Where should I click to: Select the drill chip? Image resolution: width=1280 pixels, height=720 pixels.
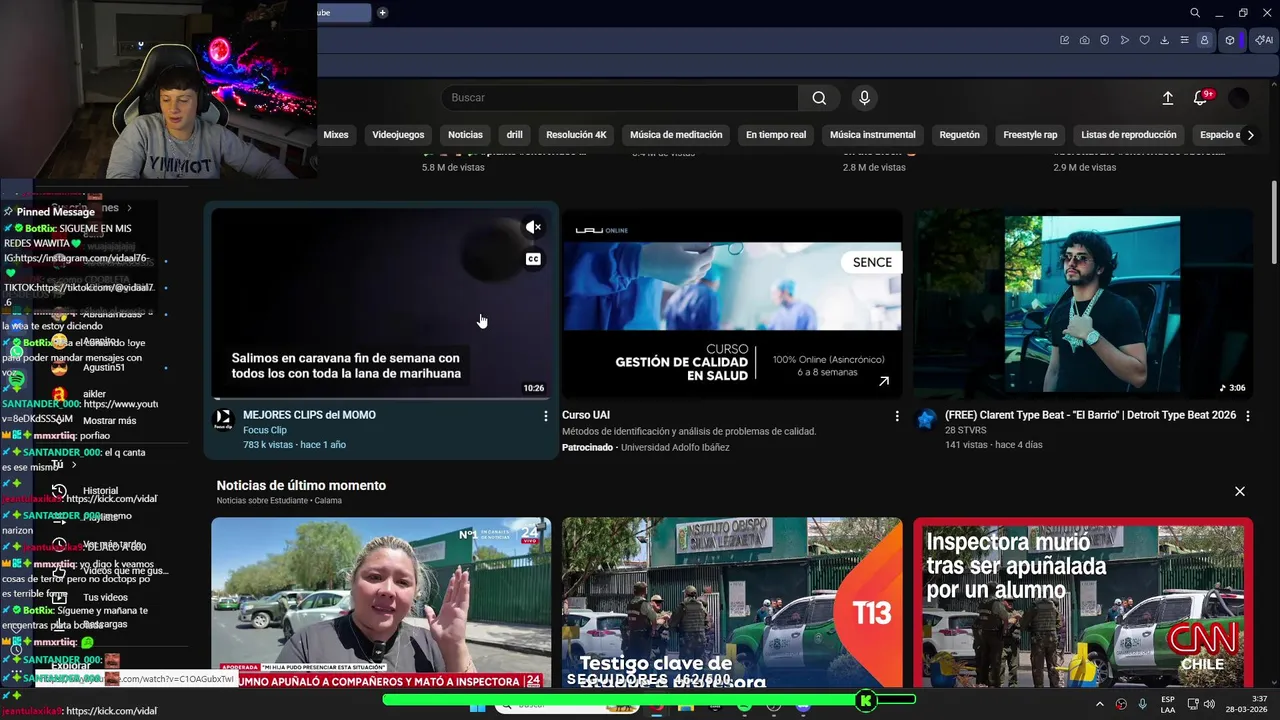[x=514, y=135]
